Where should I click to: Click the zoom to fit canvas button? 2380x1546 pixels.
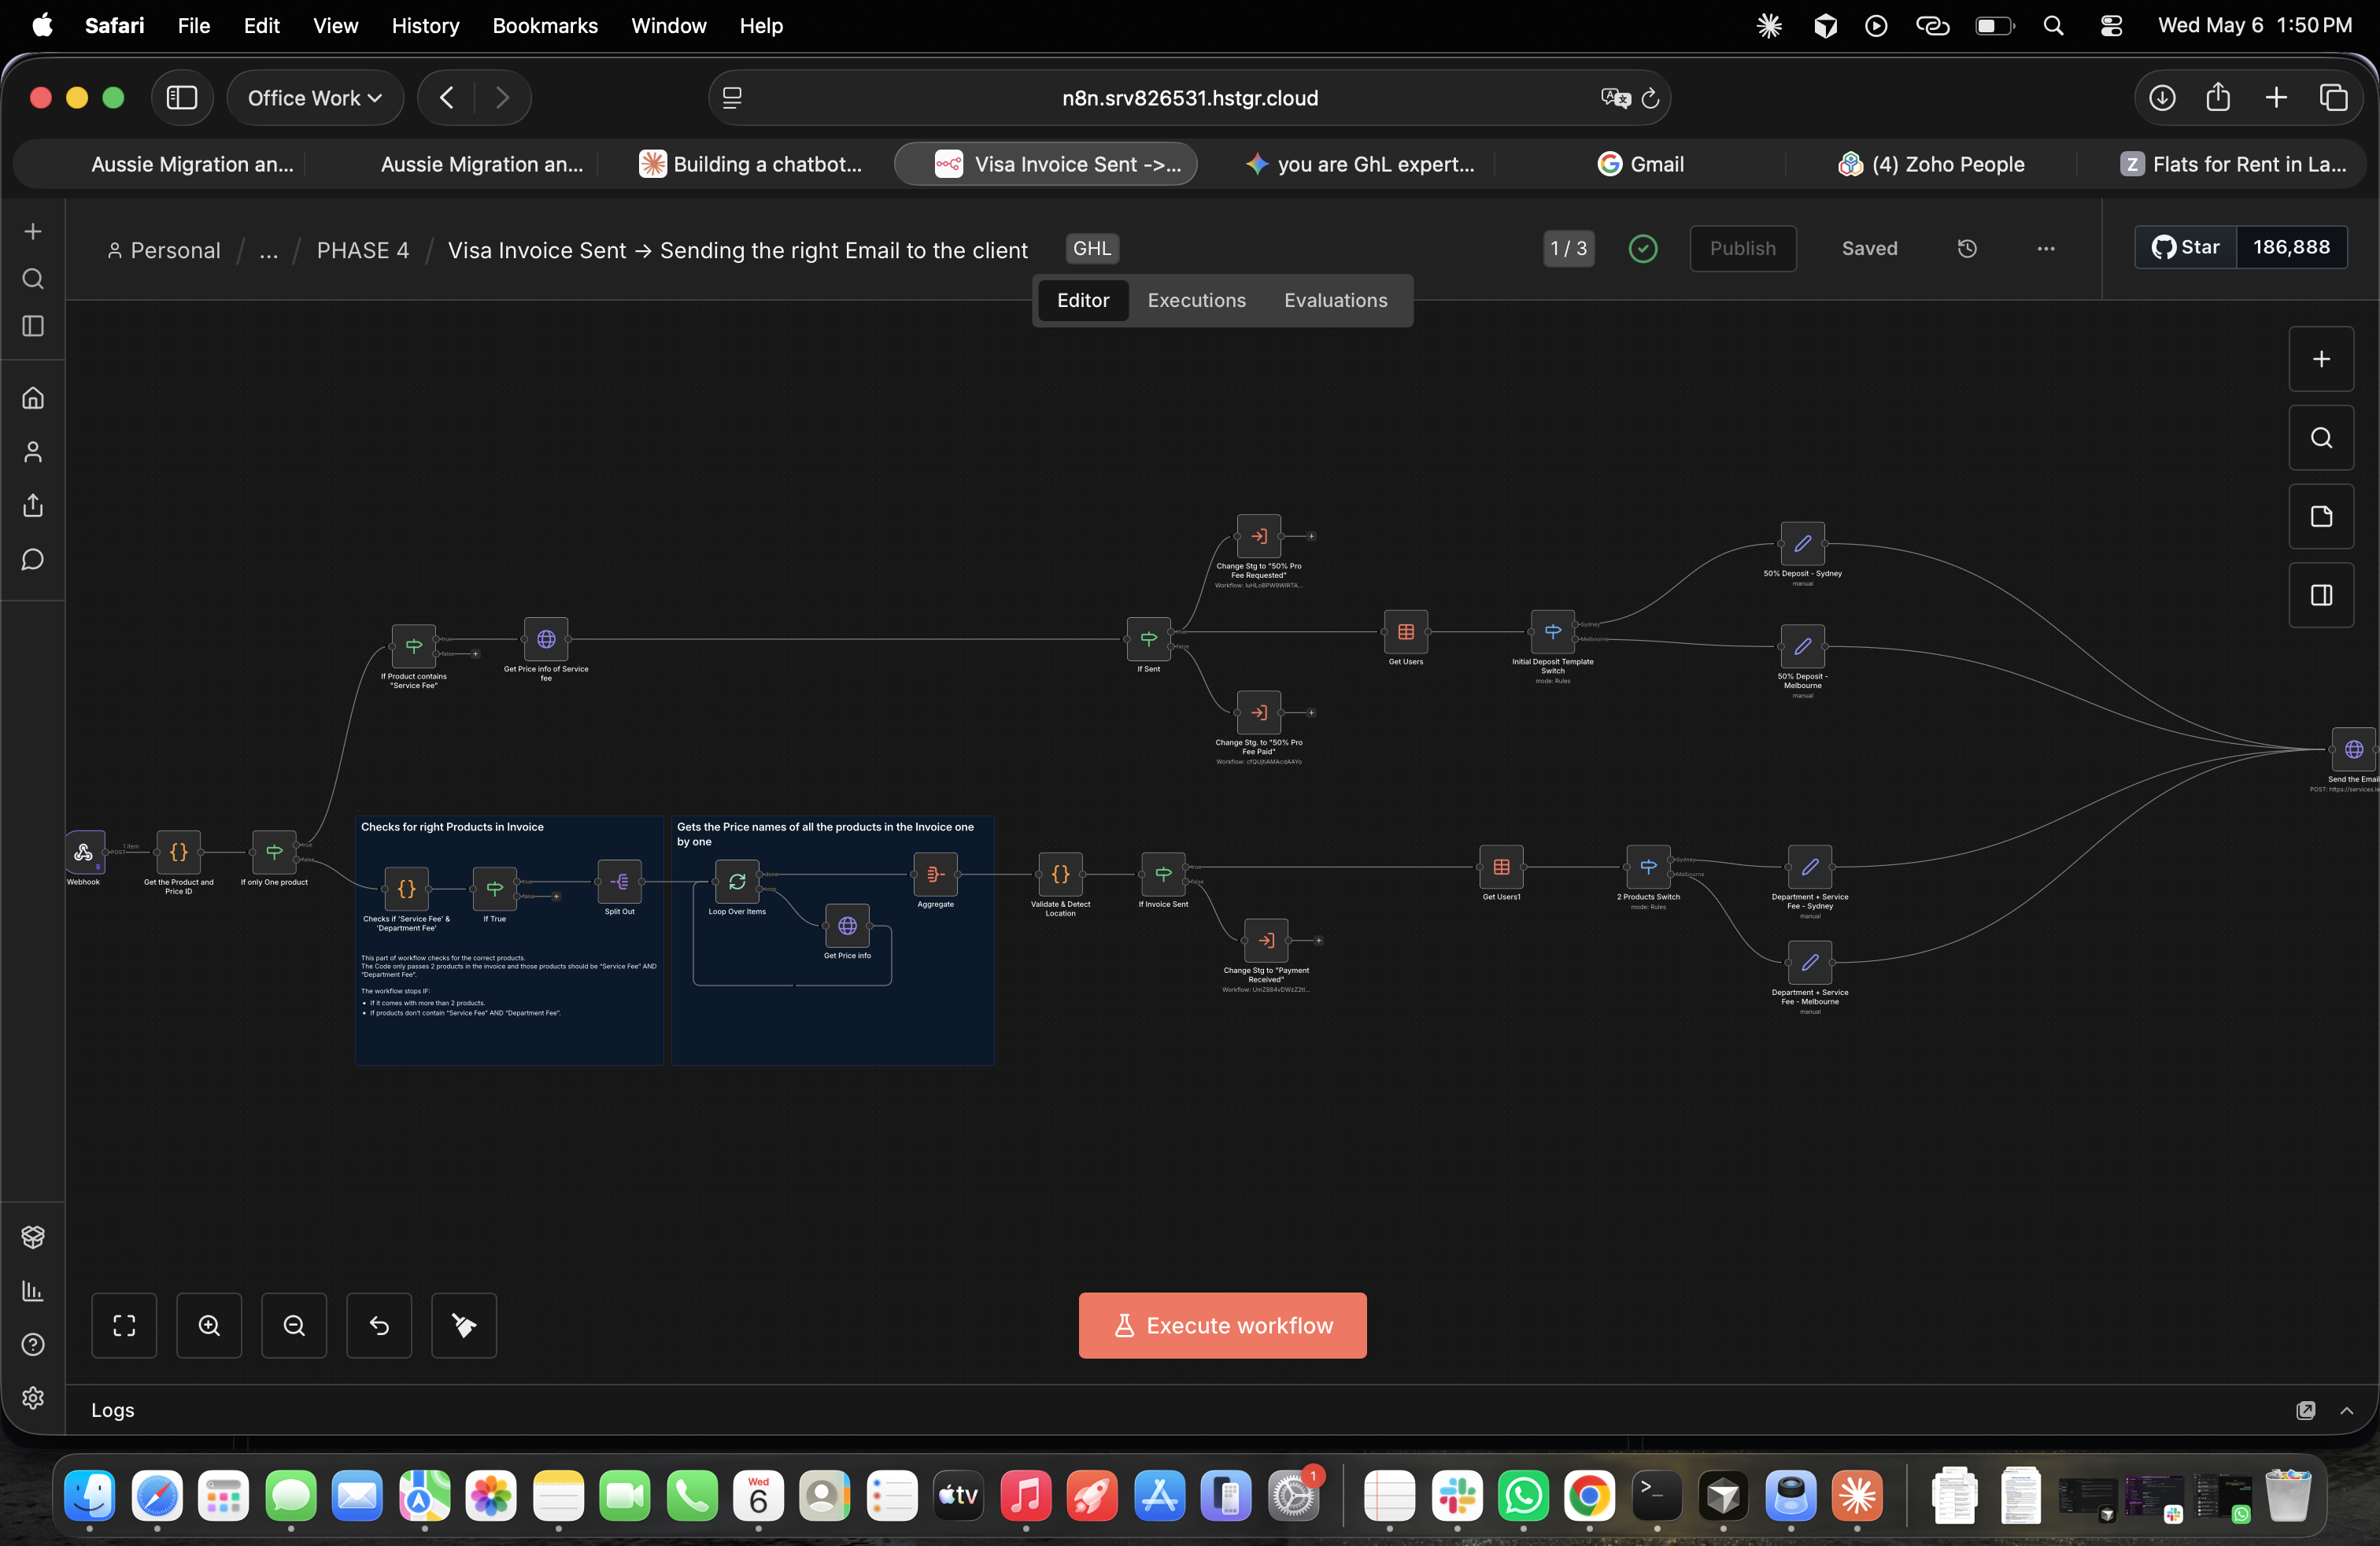coord(124,1325)
